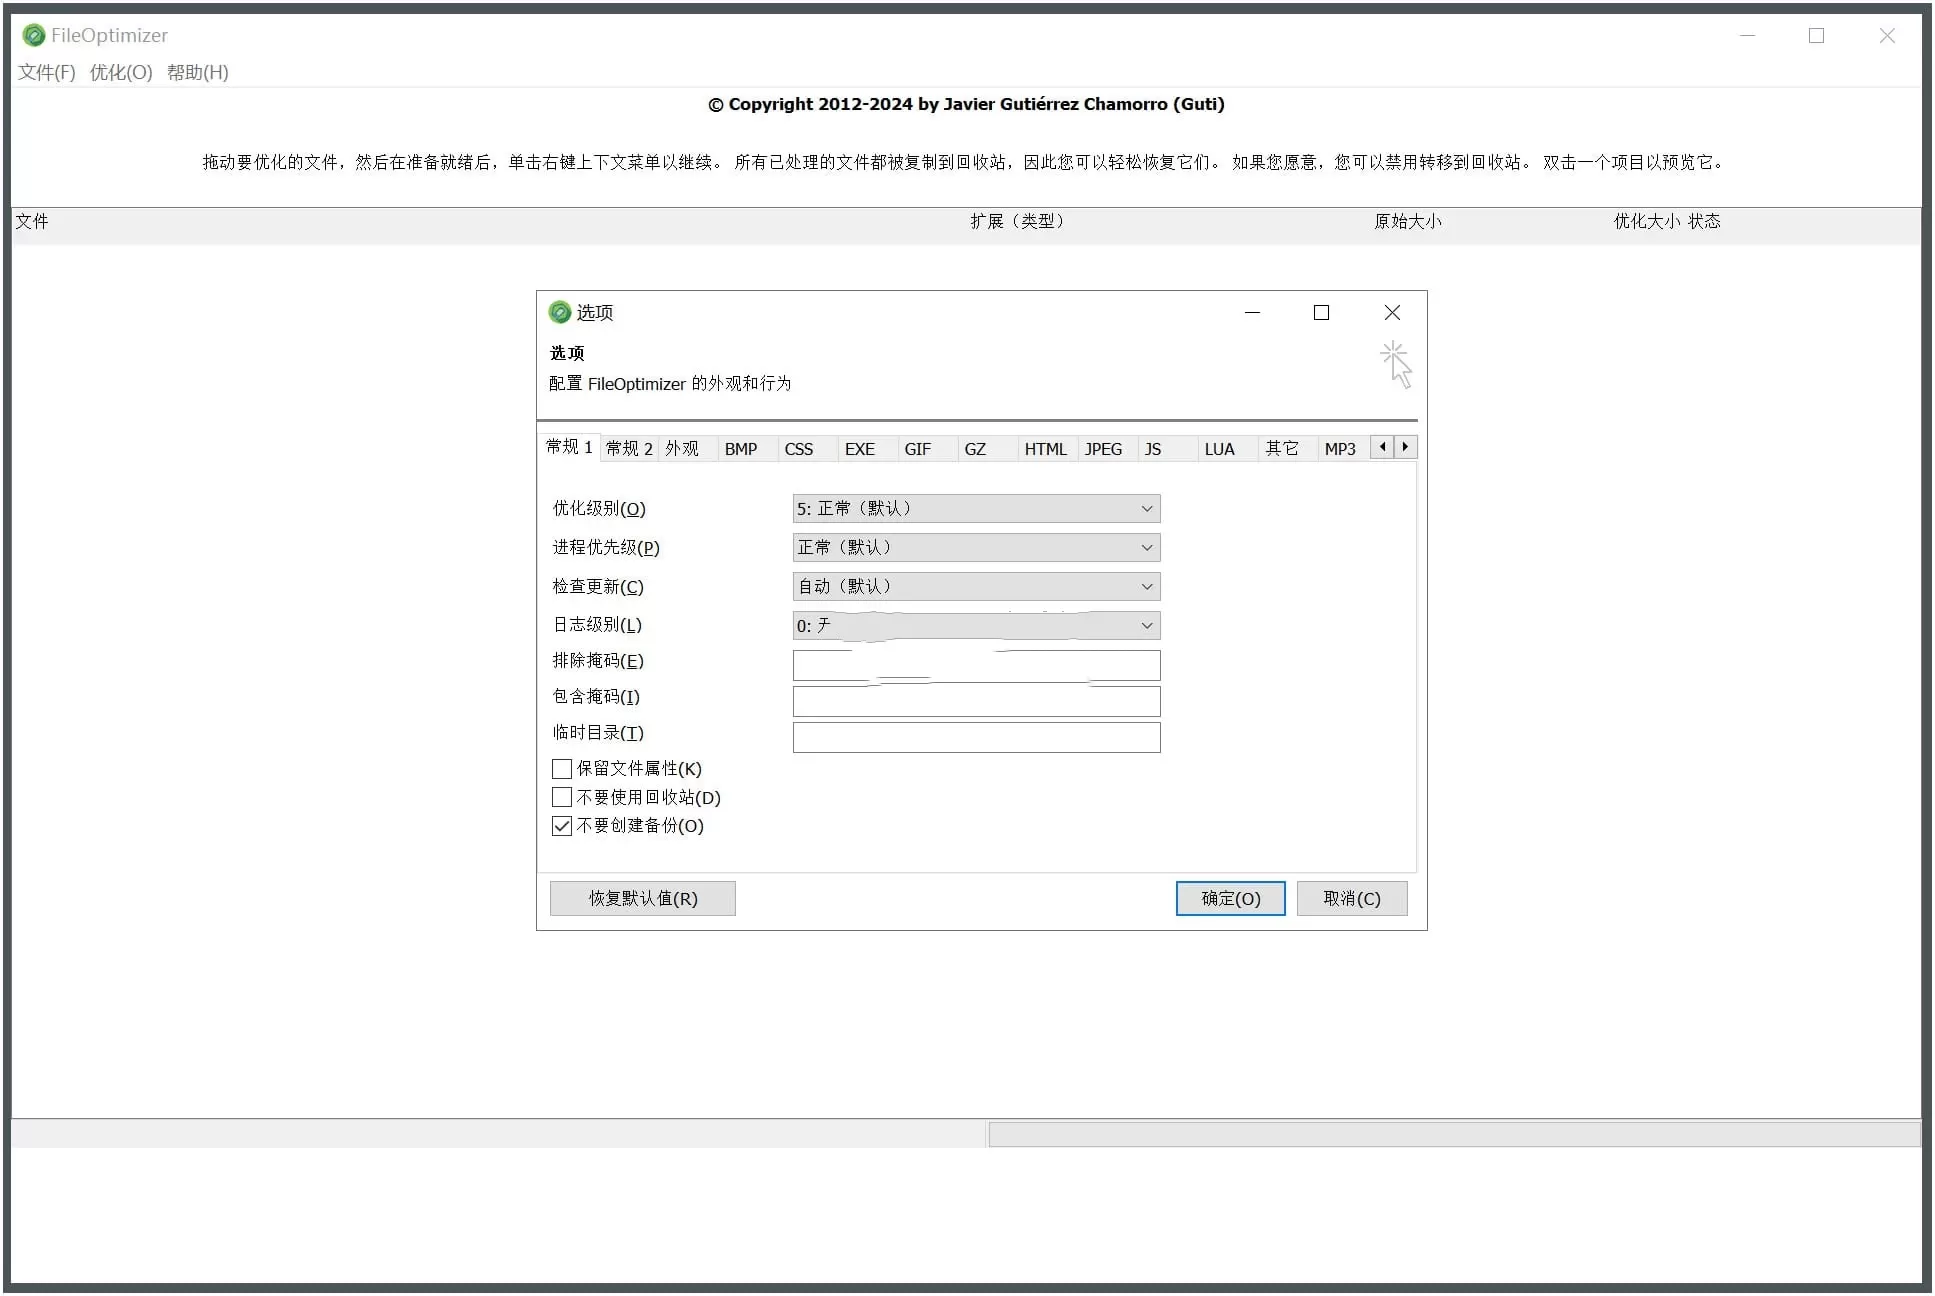This screenshot has height=1296, width=1935.
Task: Open the 检查更新 dropdown
Action: 976,586
